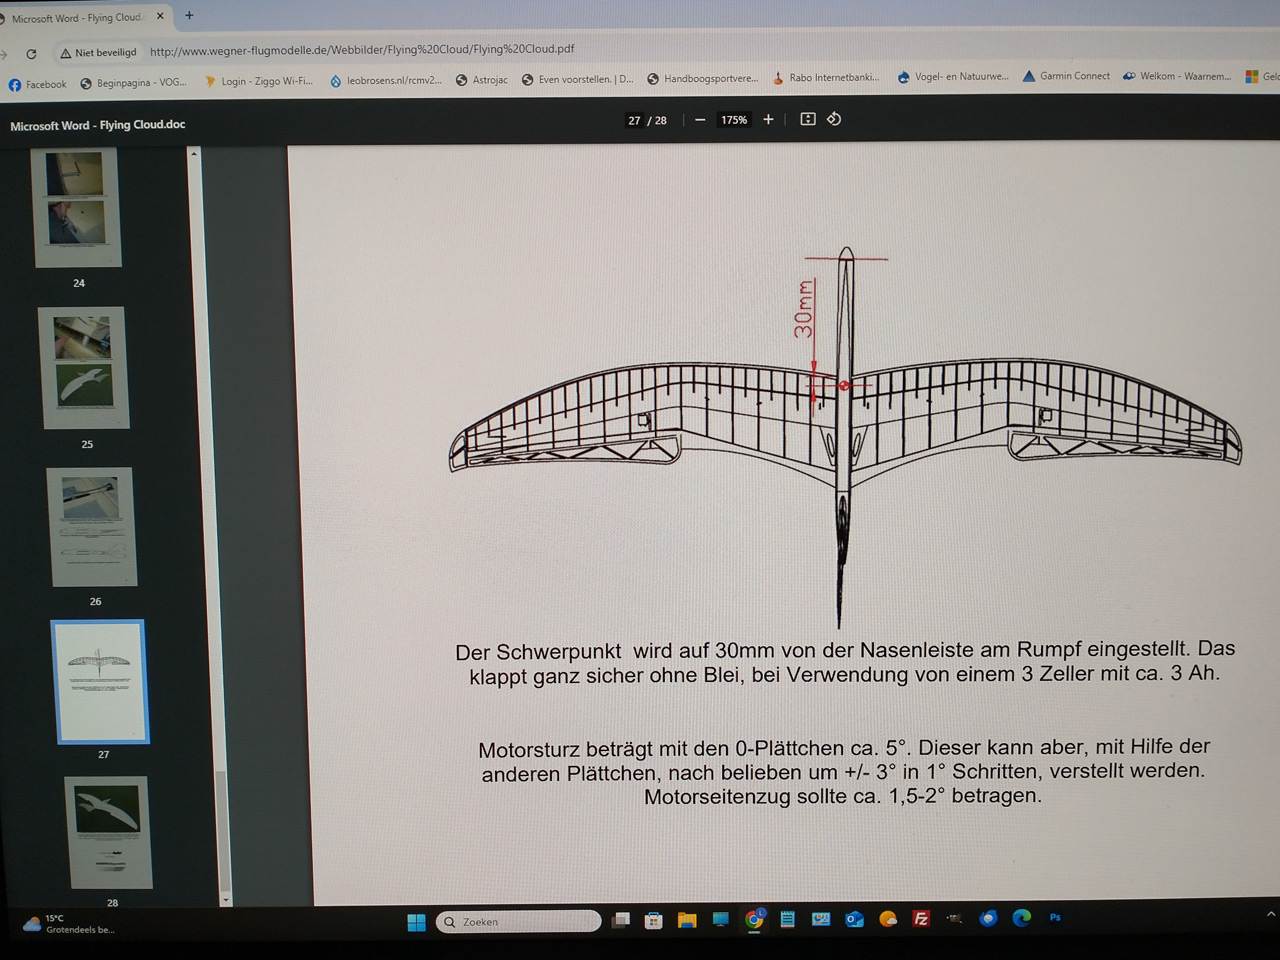Click the 'Niet beveiligd' security warning
This screenshot has height=960, width=1280.
(x=98, y=52)
